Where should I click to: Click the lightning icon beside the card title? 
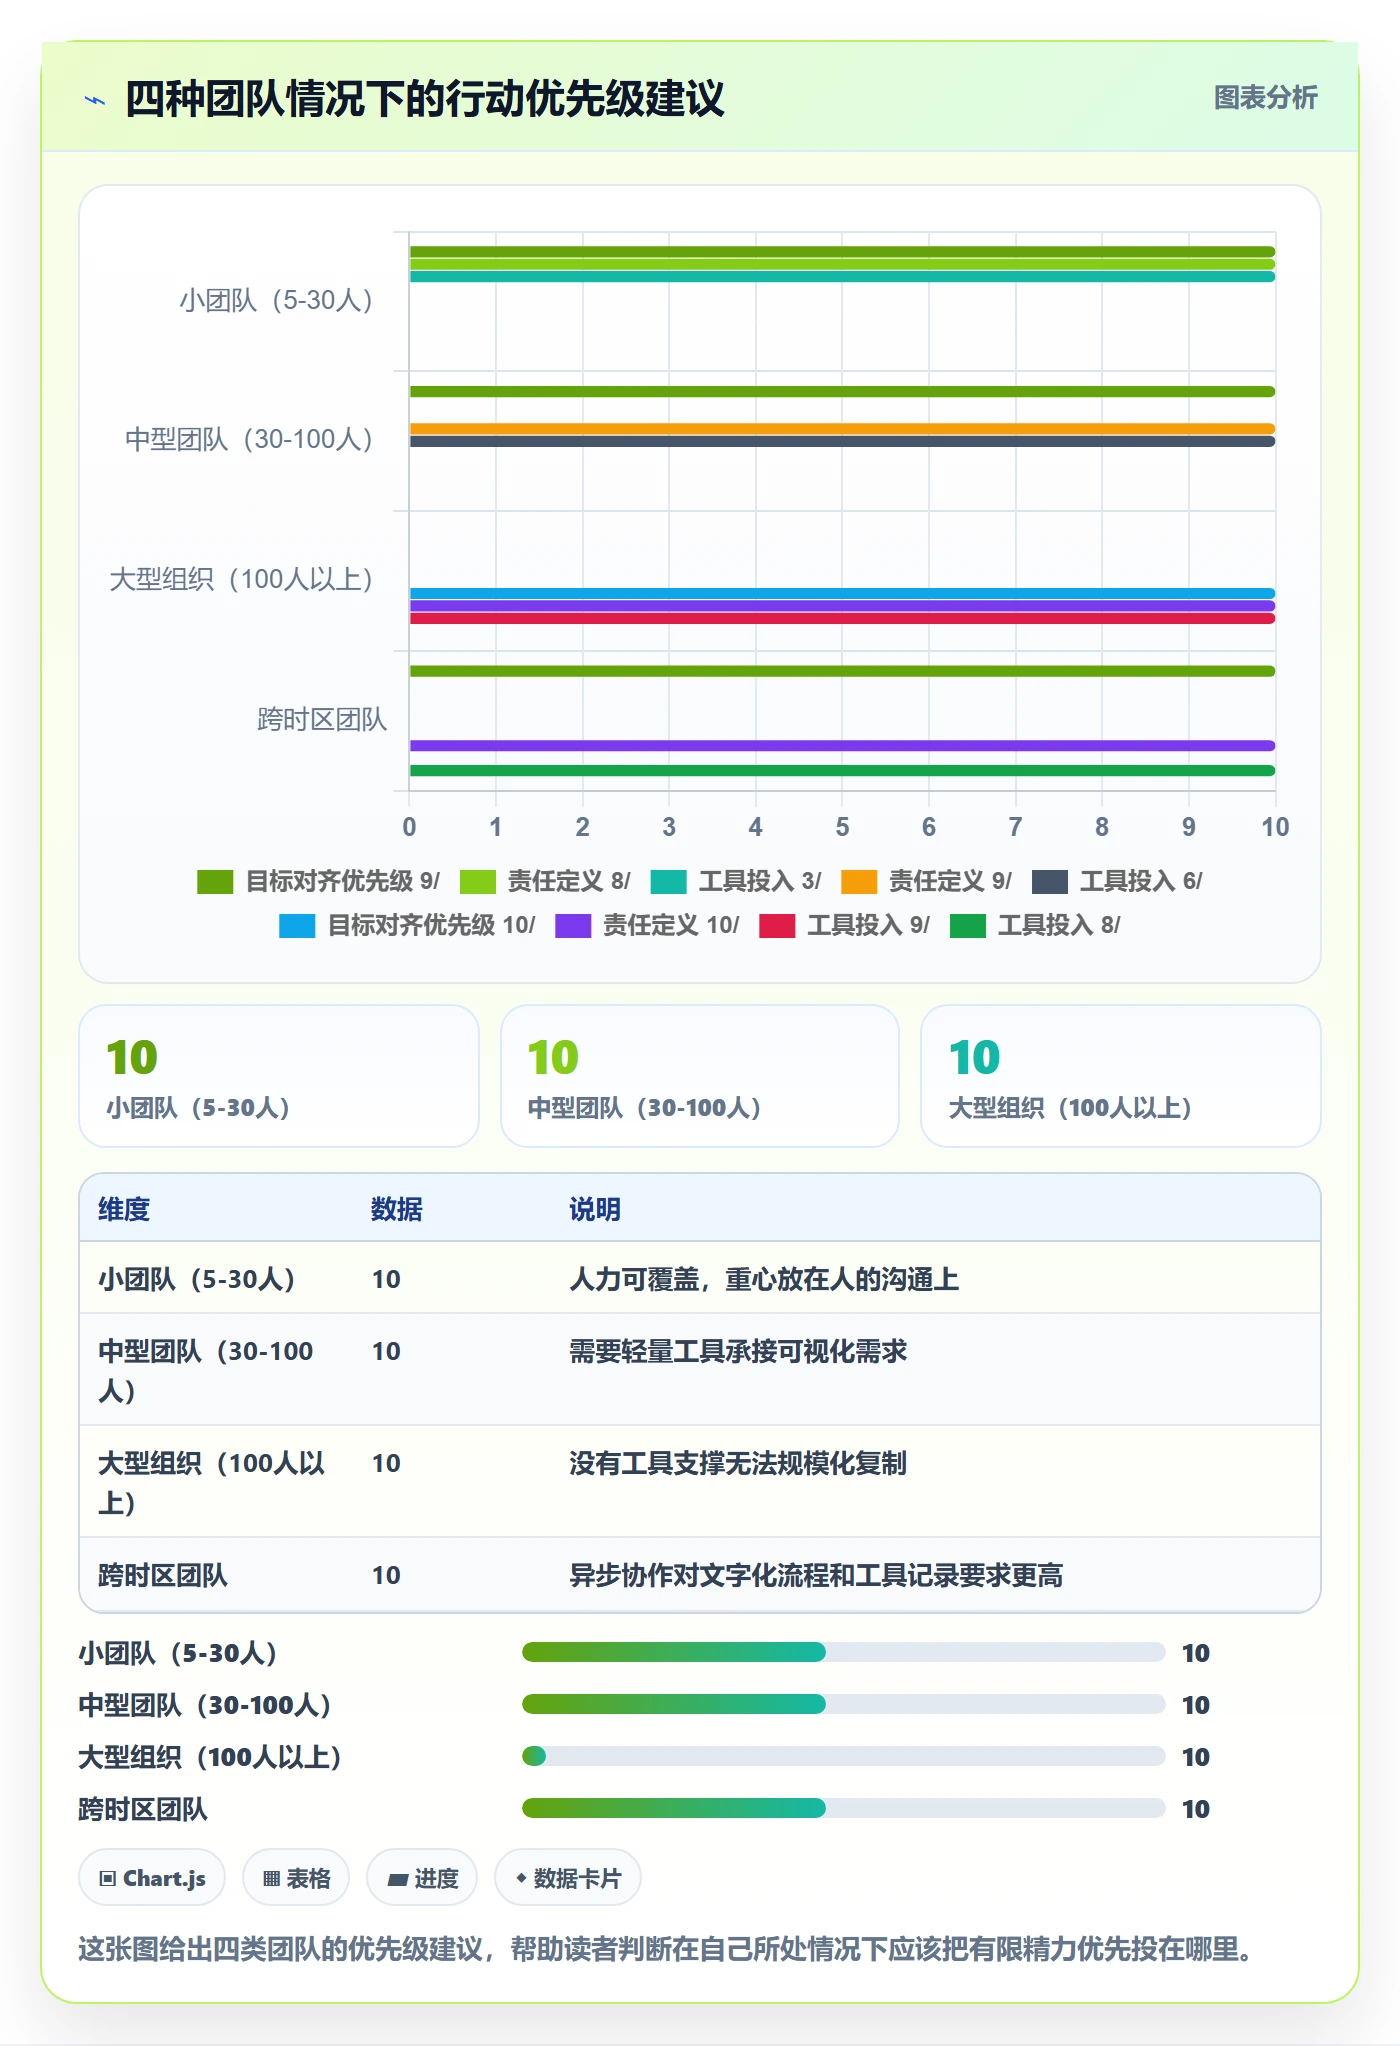(95, 100)
